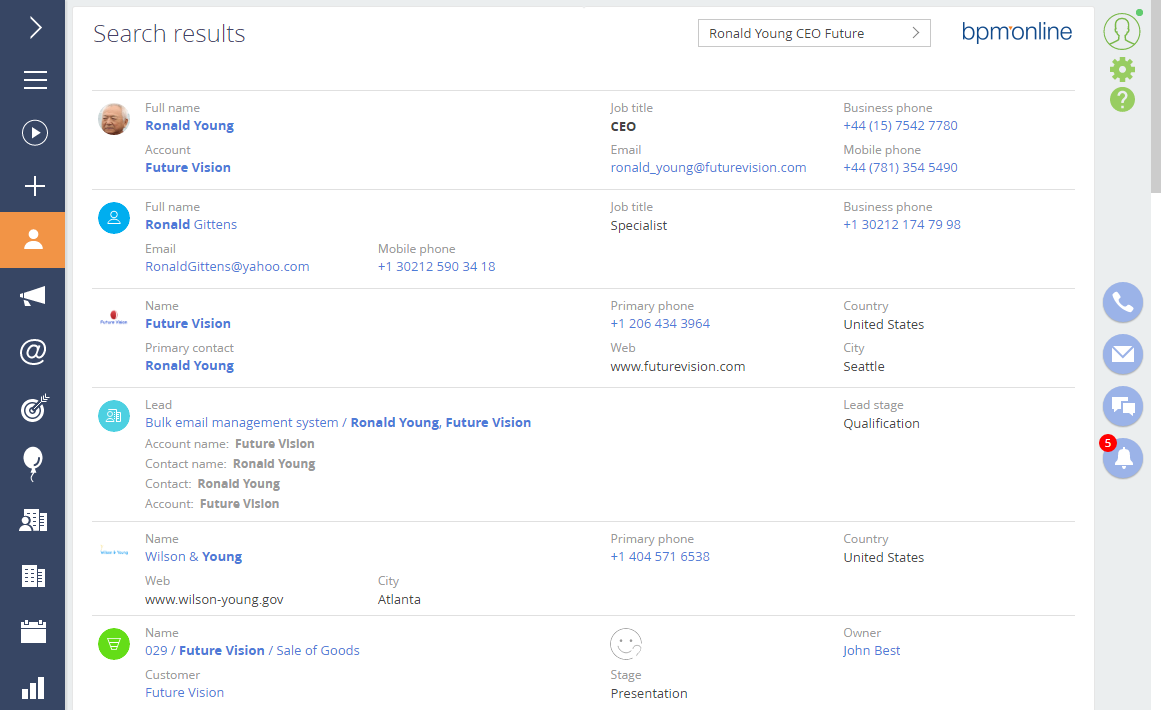The image size is (1161, 710).
Task: Open the calendar icon section in sidebar
Action: point(33,632)
